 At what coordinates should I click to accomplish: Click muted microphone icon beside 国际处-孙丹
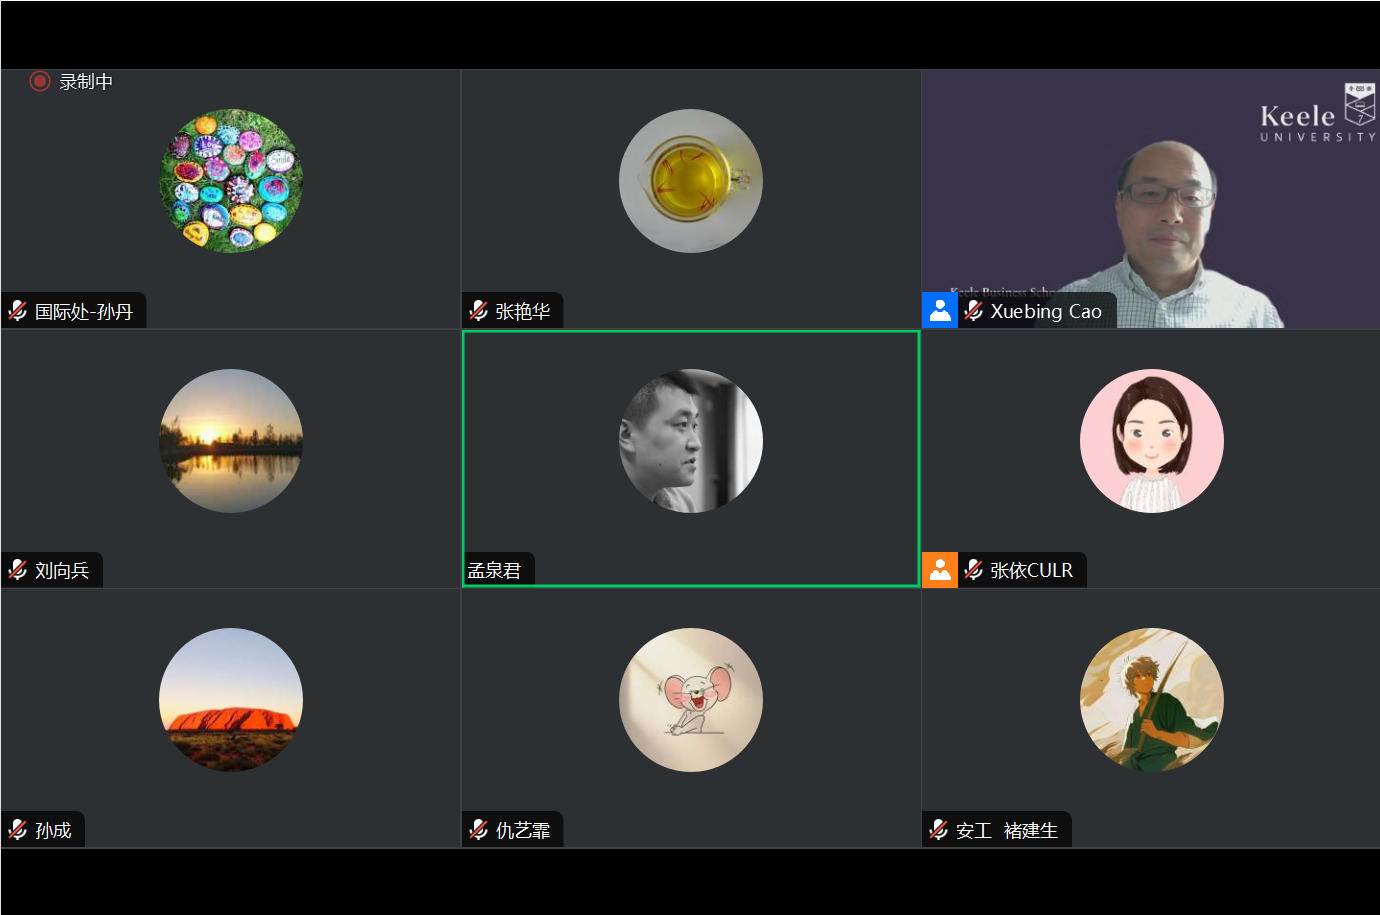coord(18,311)
